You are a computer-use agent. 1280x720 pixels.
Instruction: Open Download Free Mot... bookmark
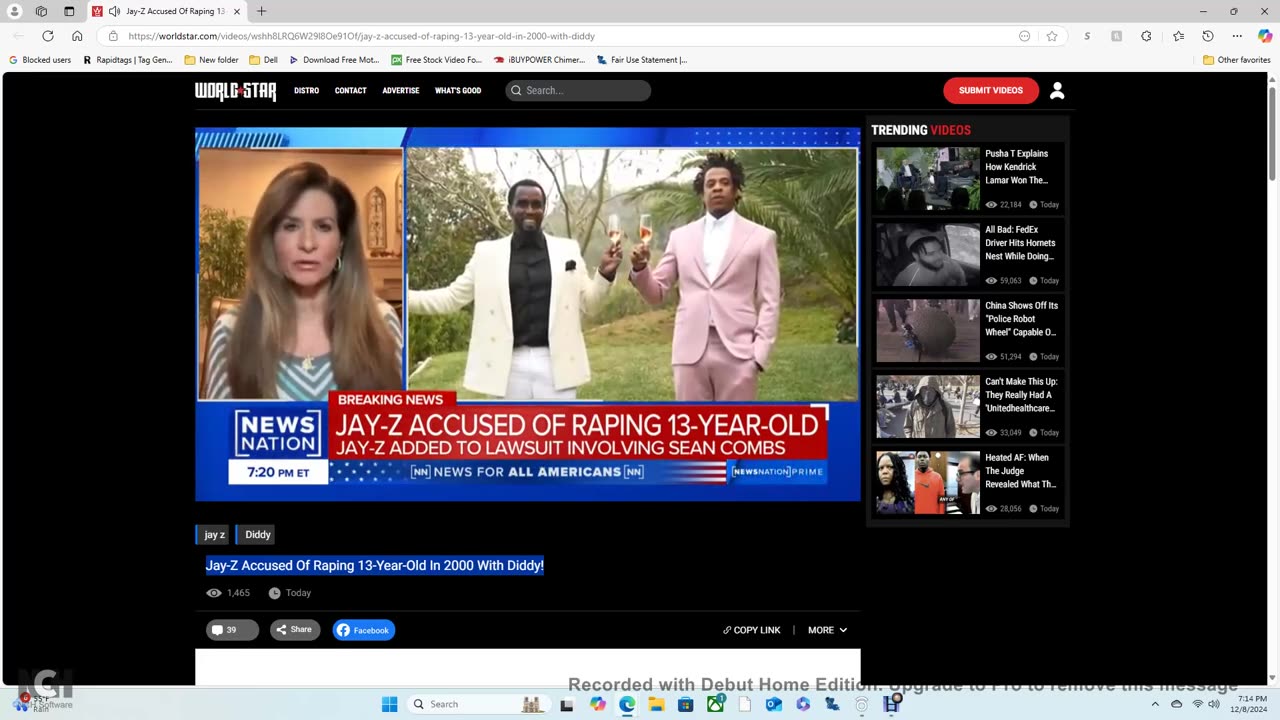pos(334,60)
